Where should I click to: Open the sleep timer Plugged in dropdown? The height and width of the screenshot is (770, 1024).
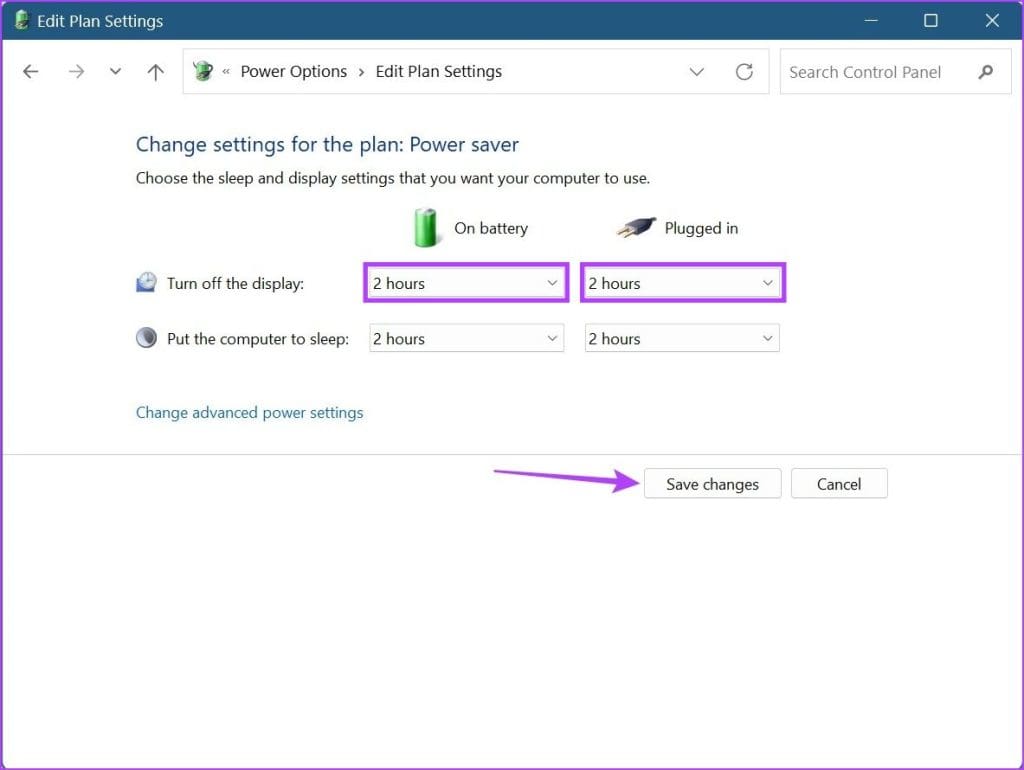[681, 338]
